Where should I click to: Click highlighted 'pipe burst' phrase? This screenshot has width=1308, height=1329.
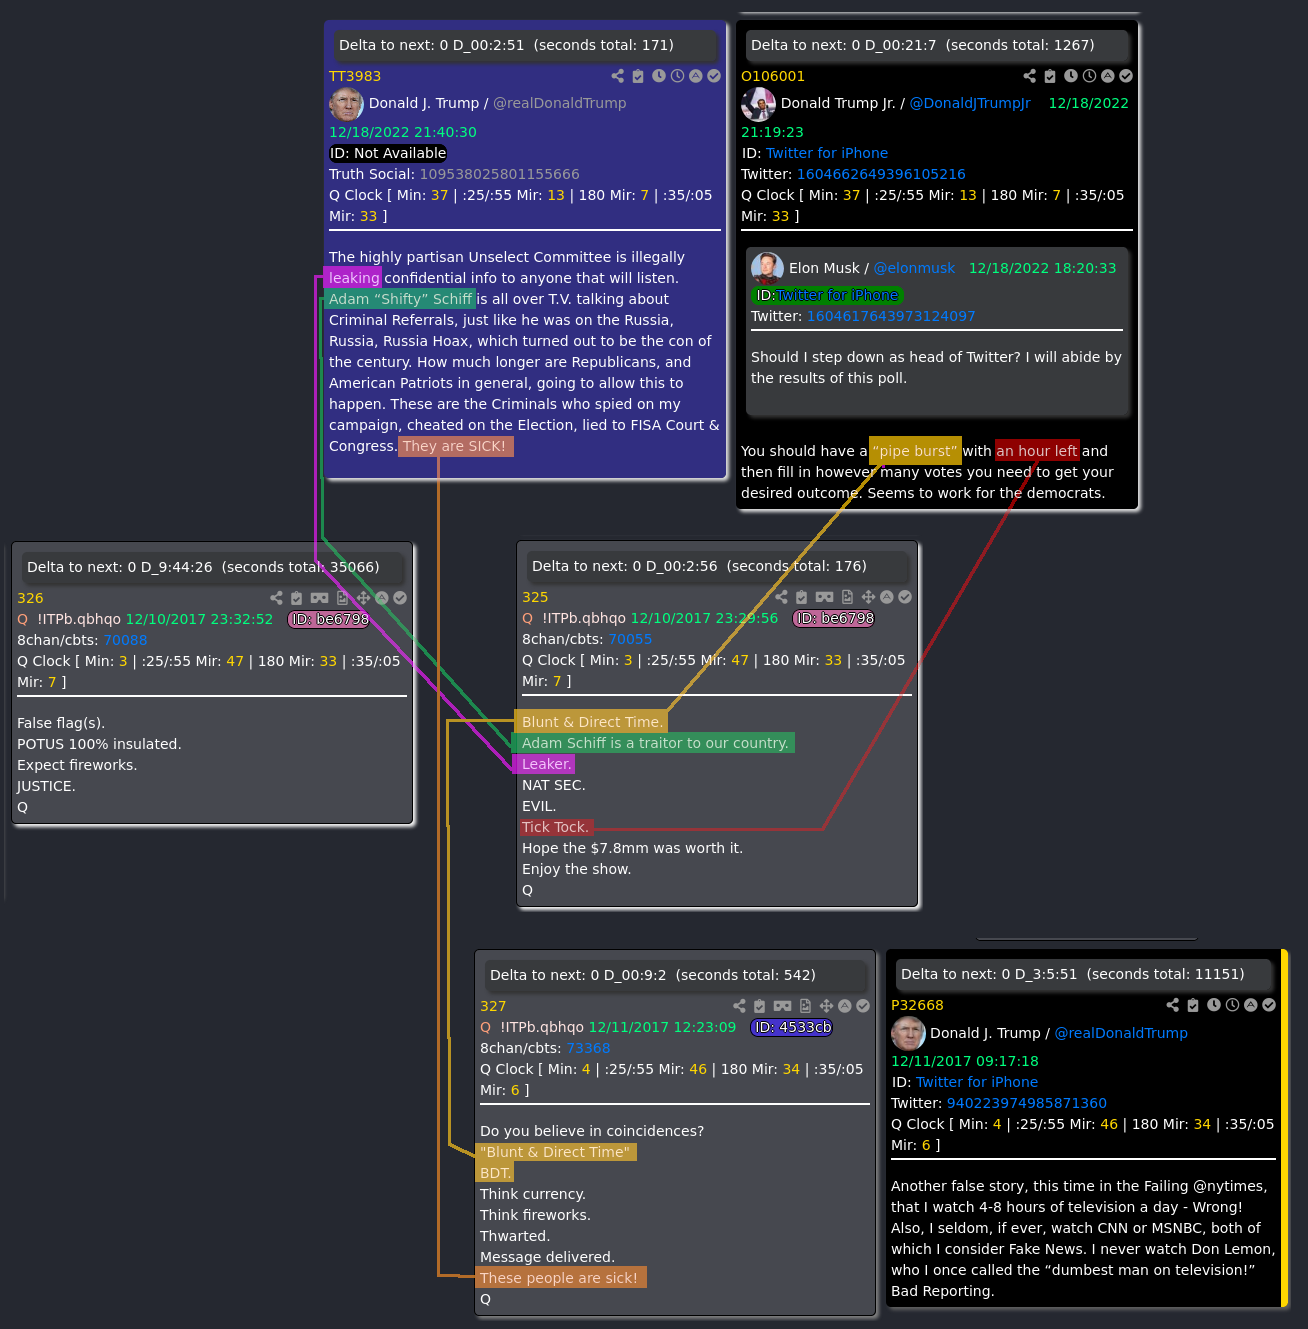coord(915,451)
